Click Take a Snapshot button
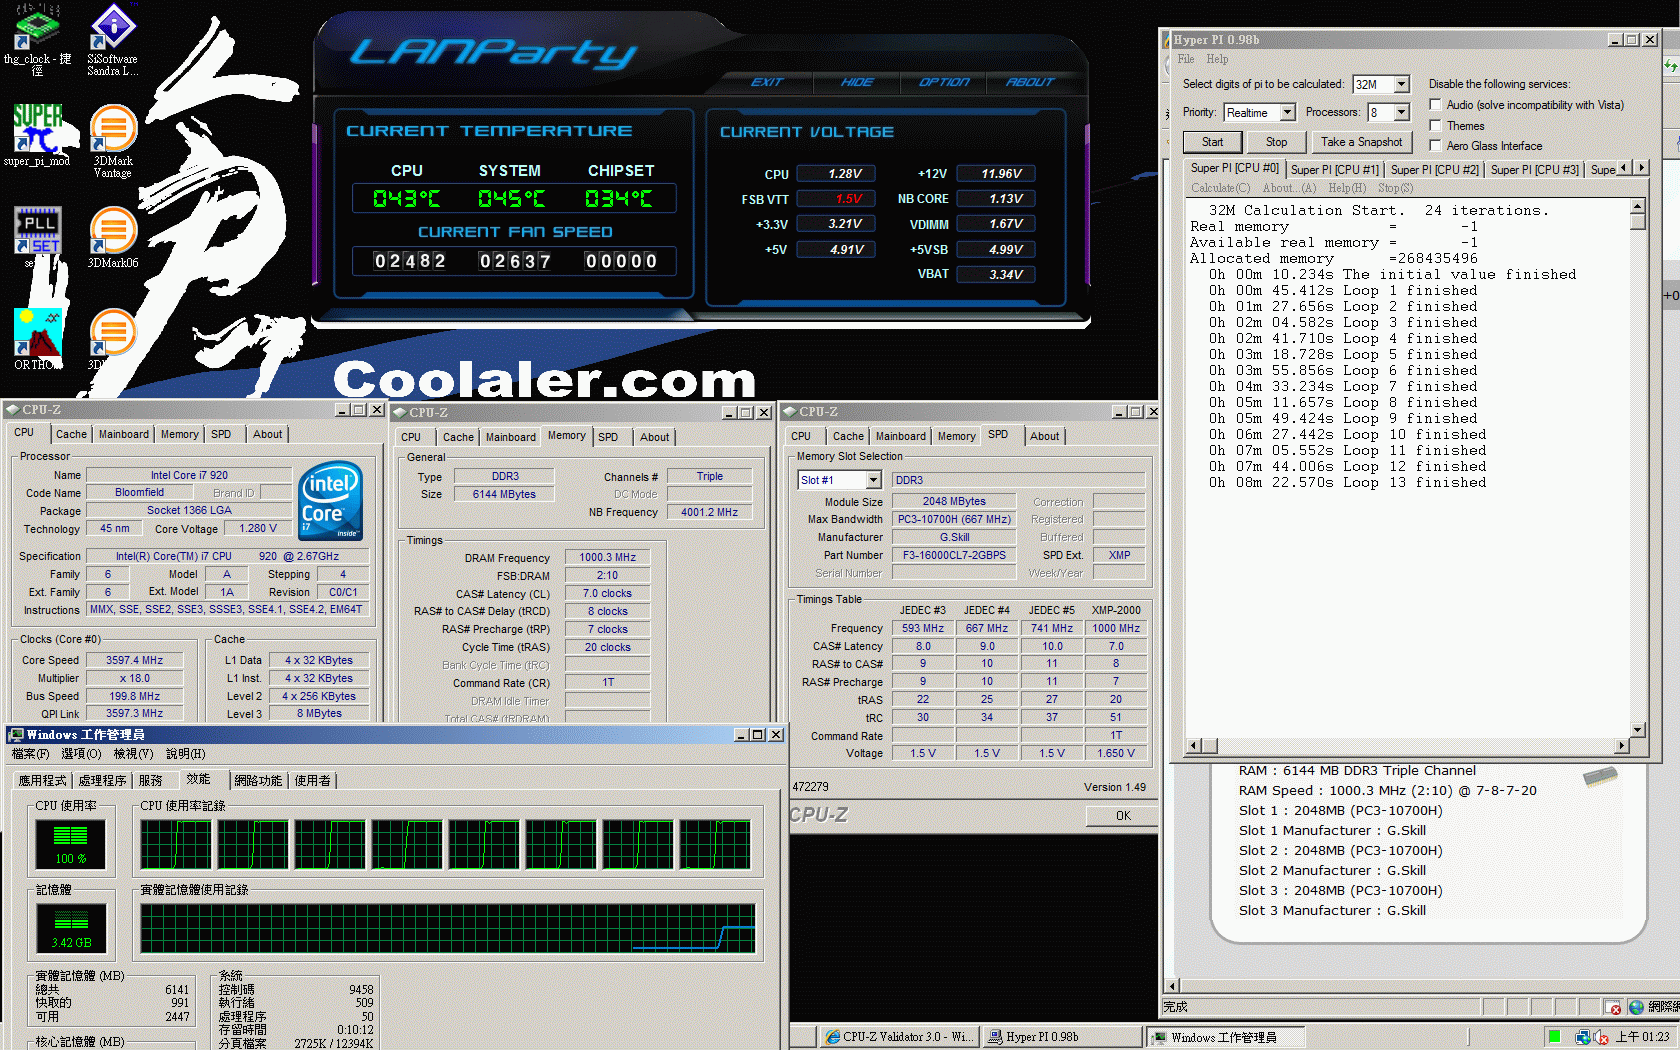This screenshot has width=1680, height=1050. [x=1361, y=142]
